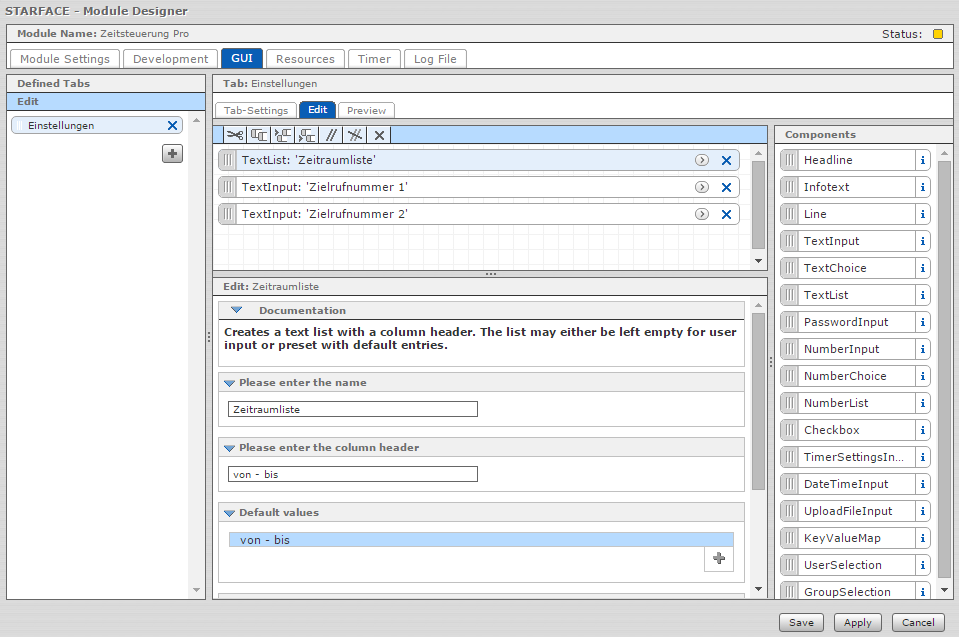This screenshot has height=637, width=959.
Task: Open the Log File tab
Action: click(x=435, y=59)
